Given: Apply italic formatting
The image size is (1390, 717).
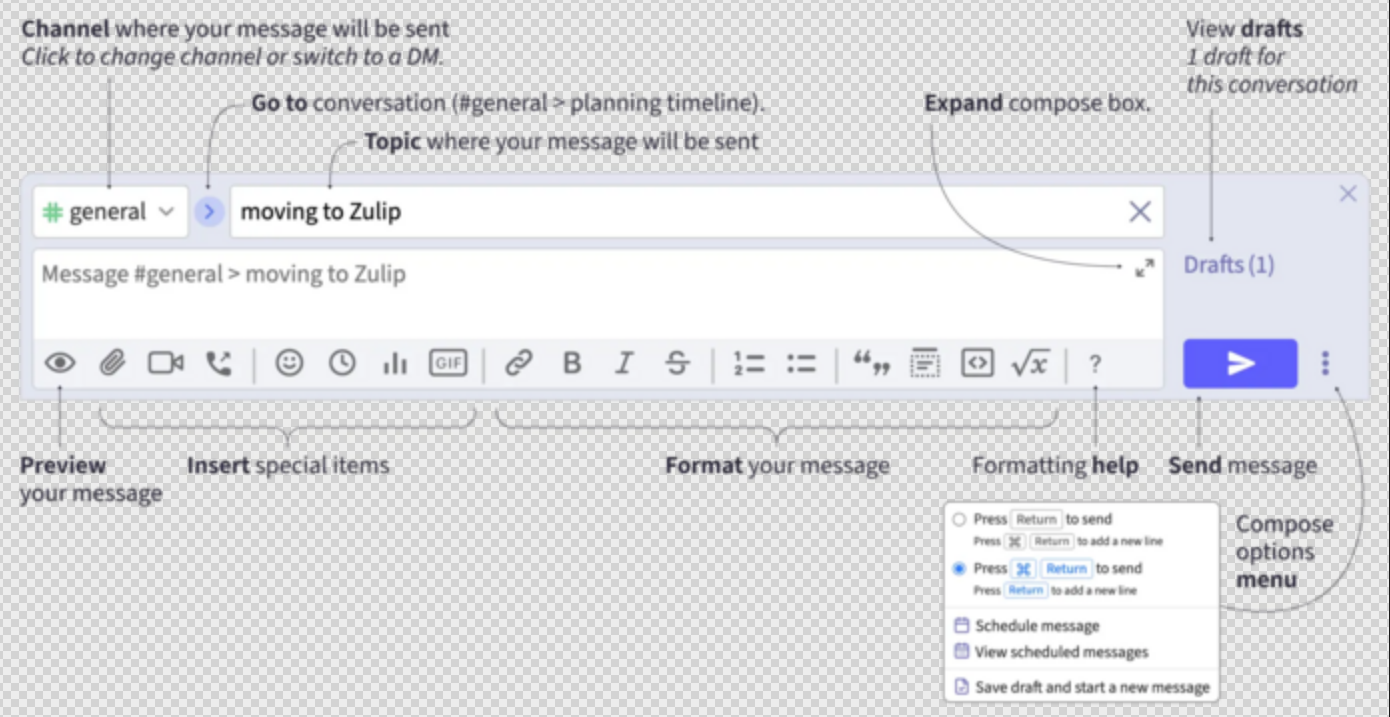Looking at the screenshot, I should (624, 363).
